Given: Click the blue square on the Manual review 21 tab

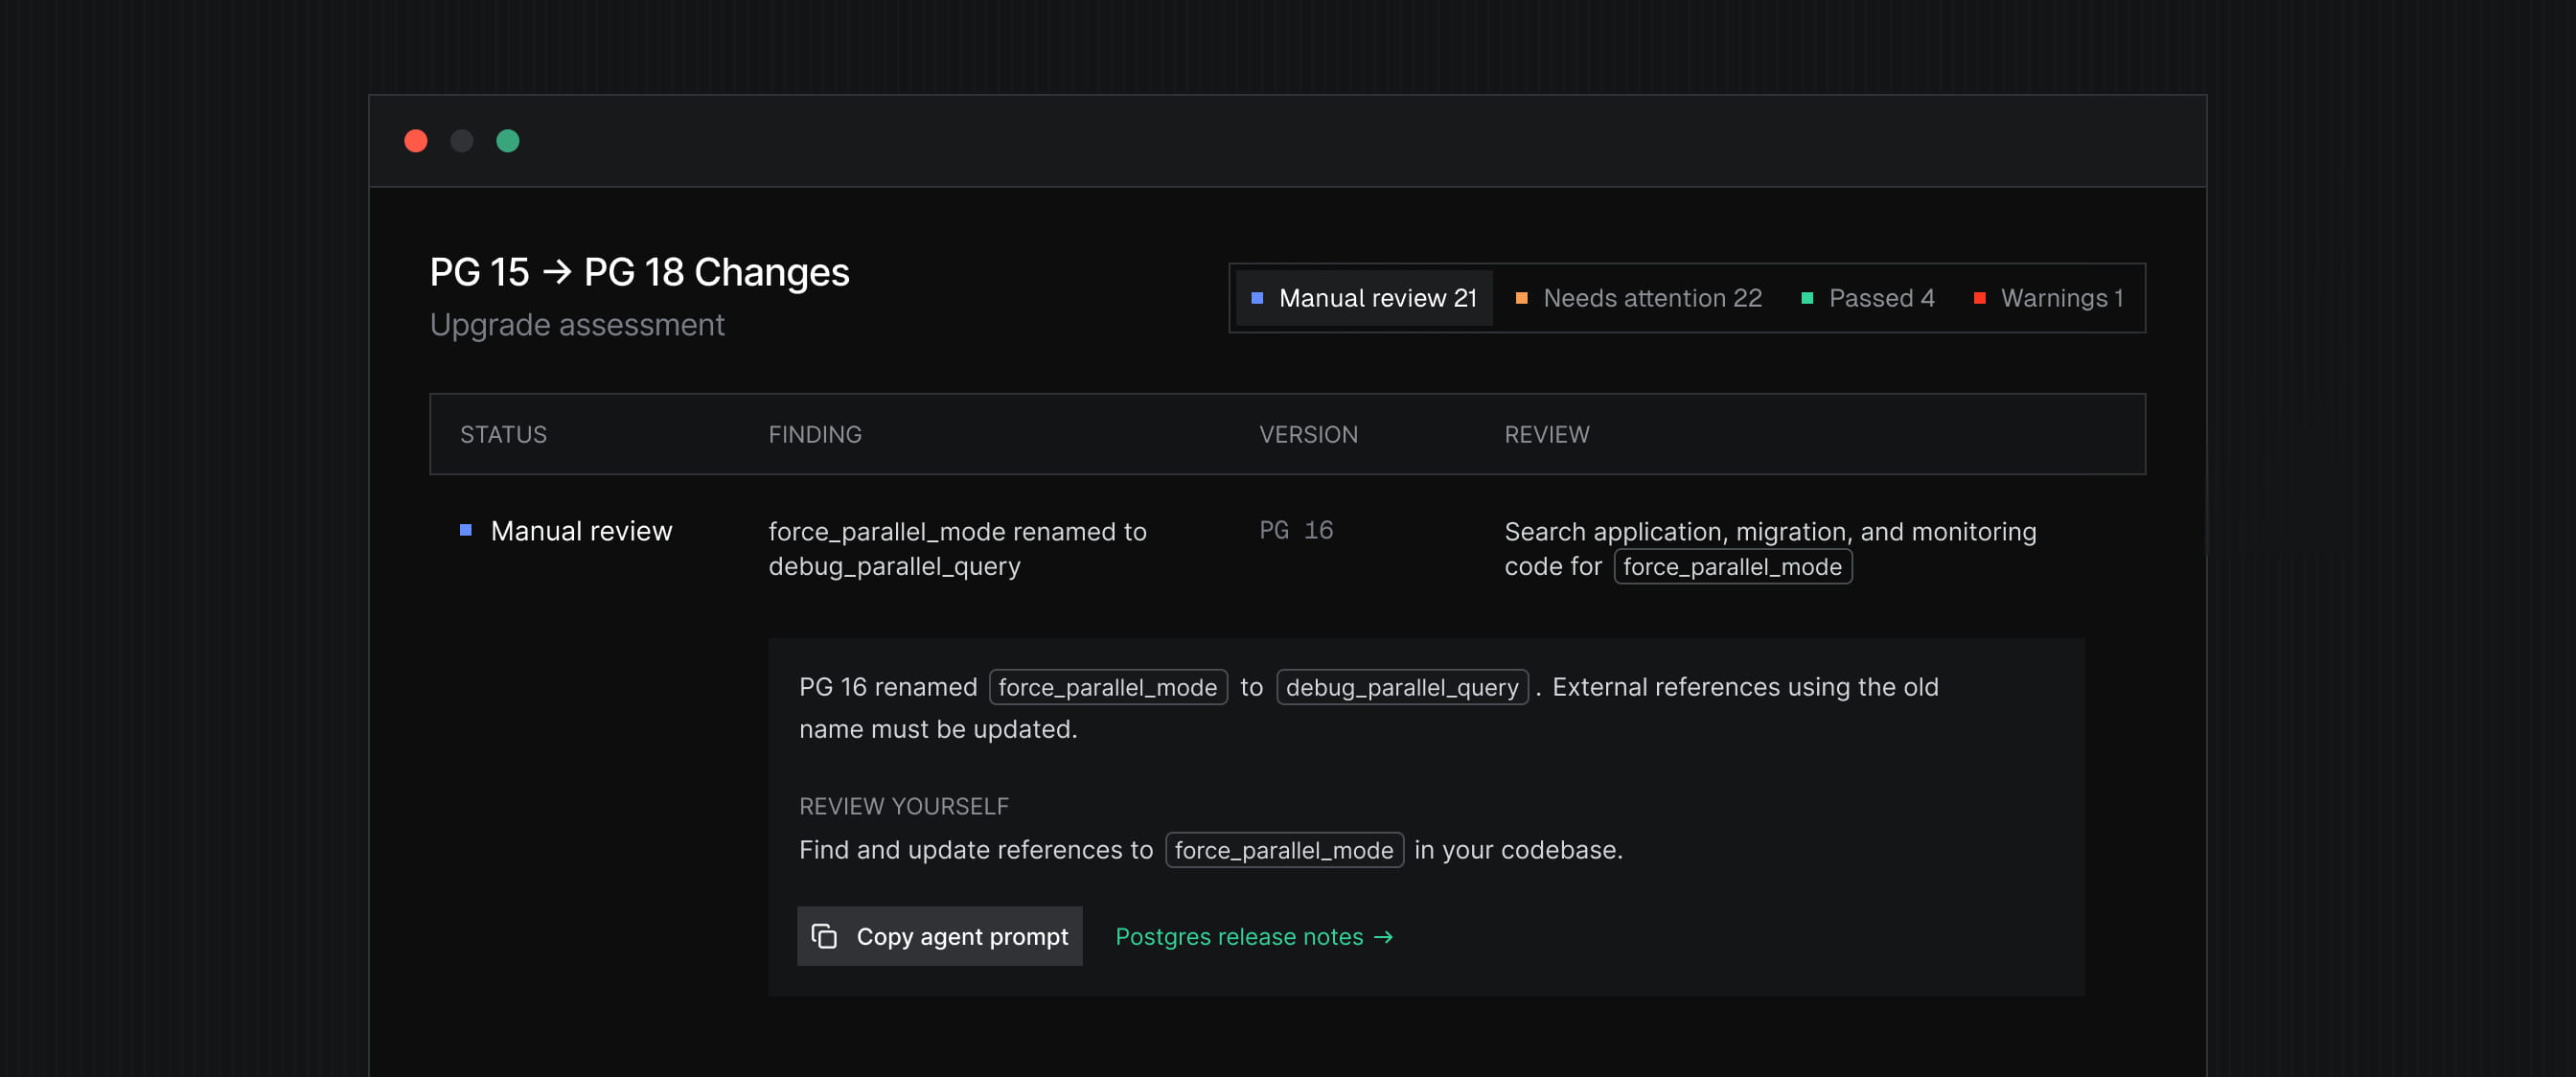Looking at the screenshot, I should tap(1257, 298).
